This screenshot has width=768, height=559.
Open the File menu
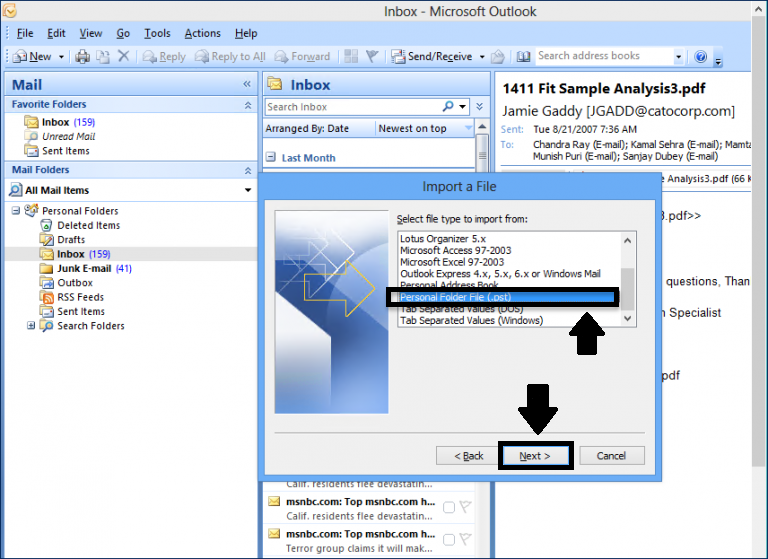(x=25, y=33)
